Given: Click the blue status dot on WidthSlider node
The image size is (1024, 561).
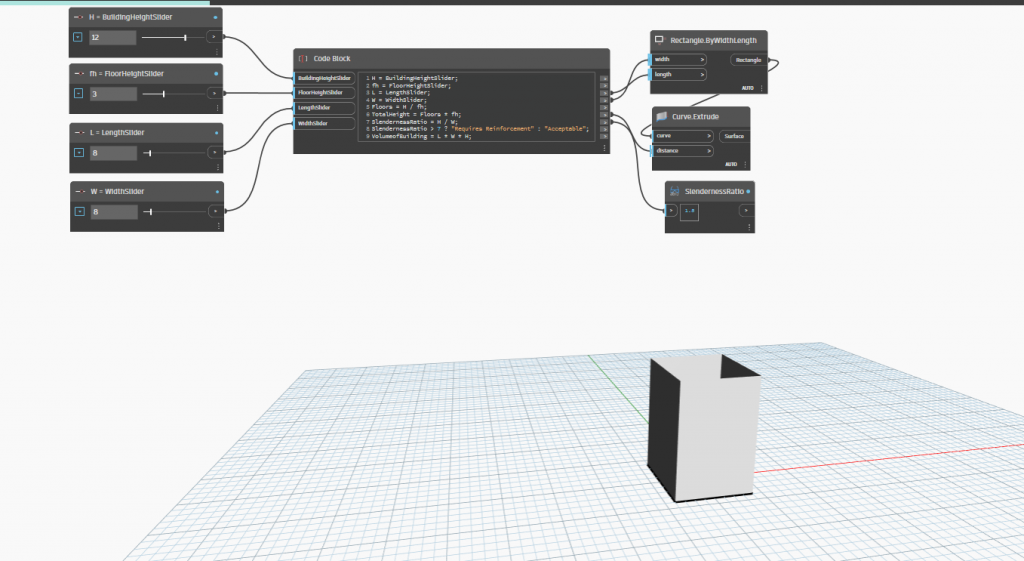Looking at the screenshot, I should pos(217,191).
